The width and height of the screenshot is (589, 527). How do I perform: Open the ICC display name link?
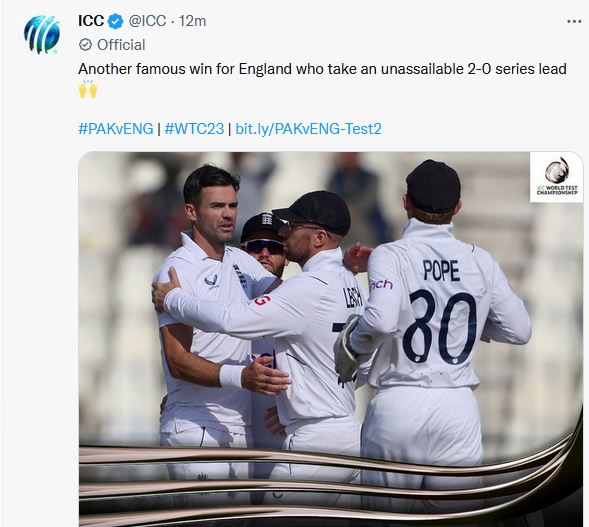(91, 21)
